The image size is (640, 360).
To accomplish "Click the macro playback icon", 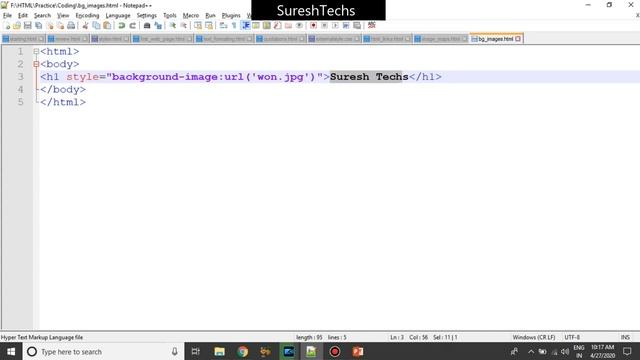I will tap(335, 26).
